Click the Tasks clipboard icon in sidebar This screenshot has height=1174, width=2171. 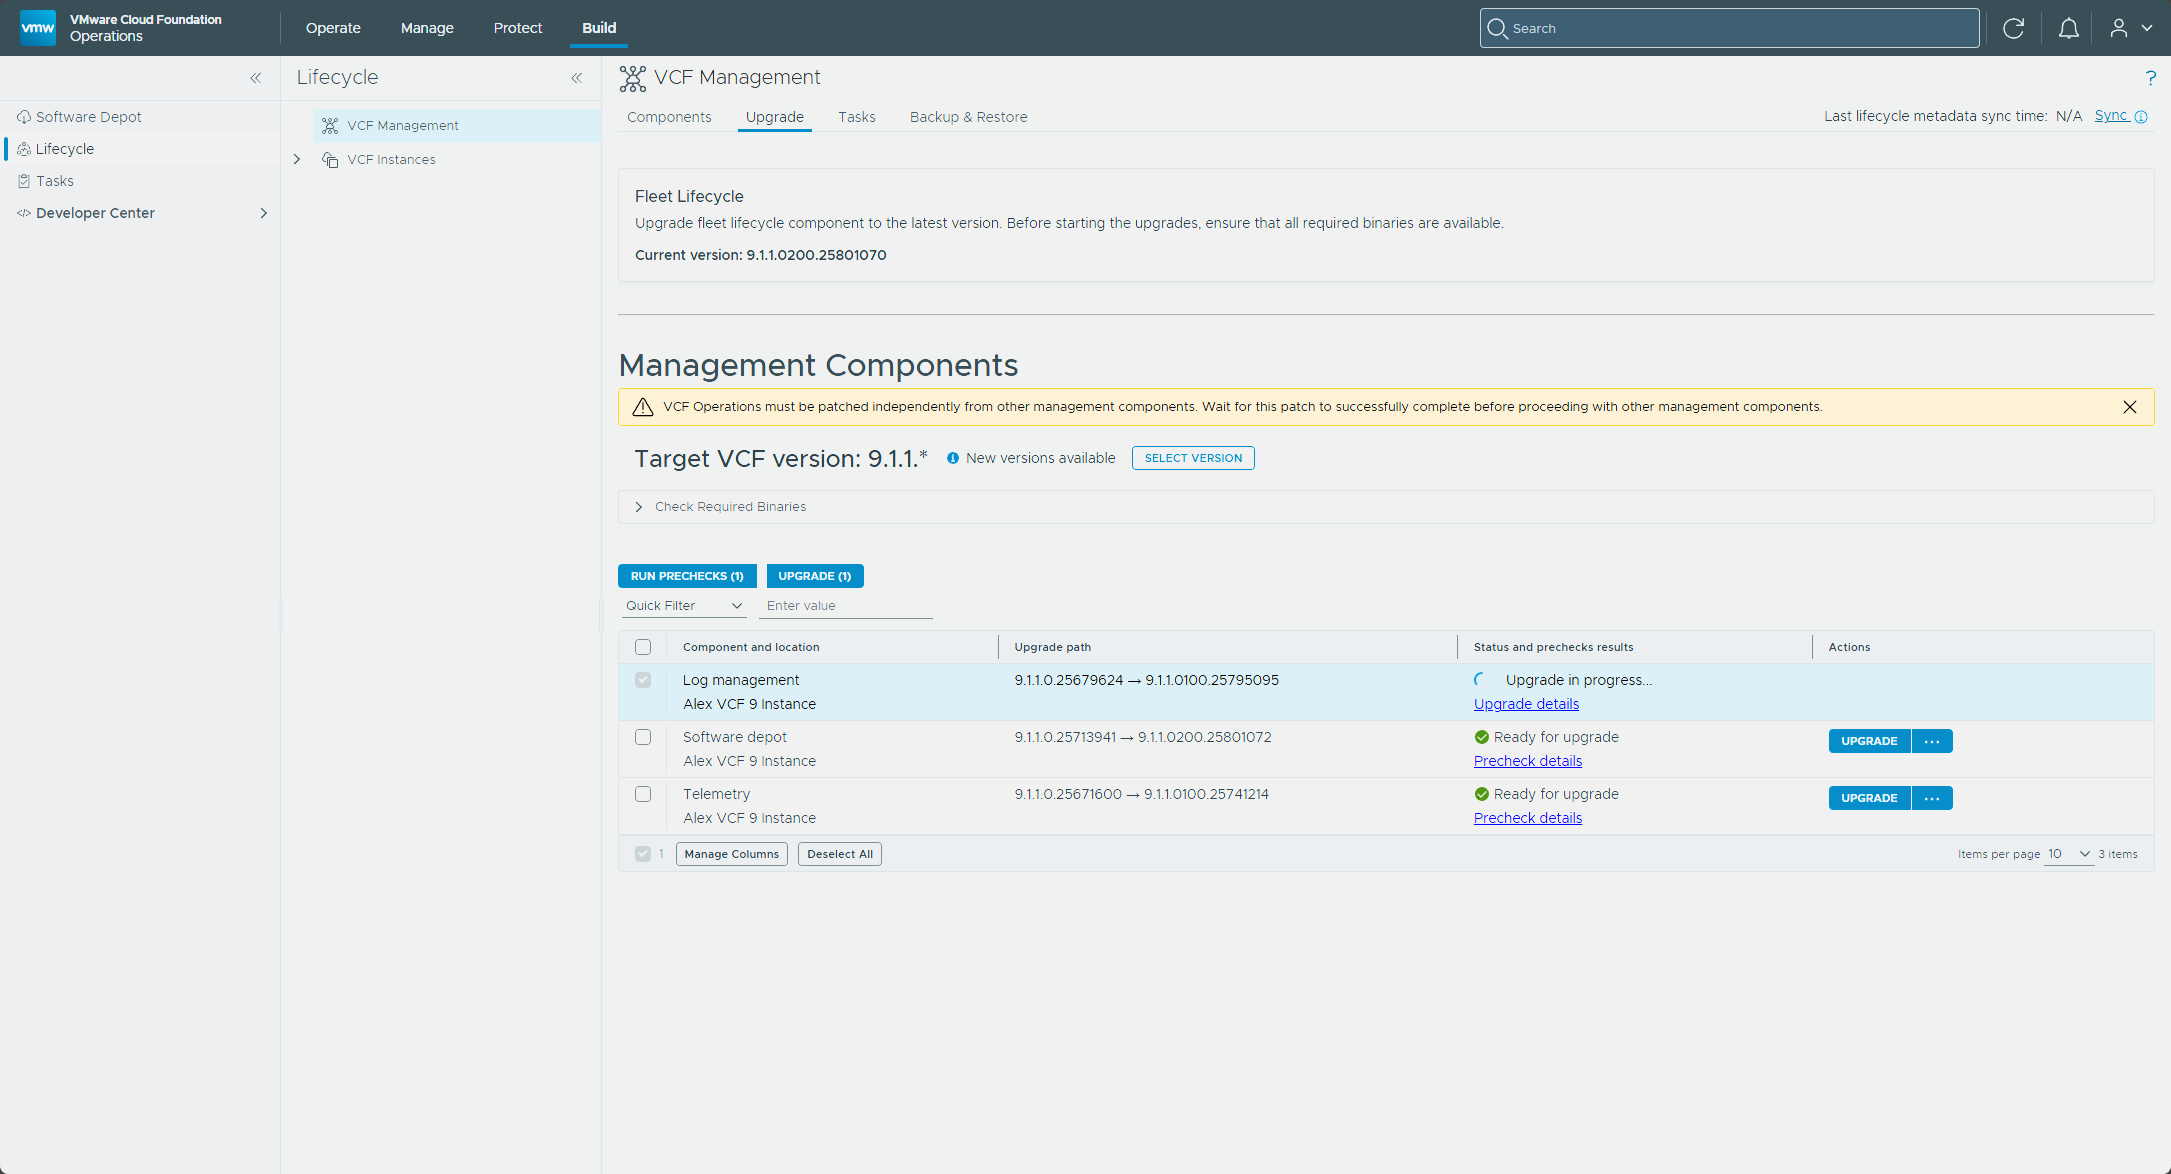point(24,181)
